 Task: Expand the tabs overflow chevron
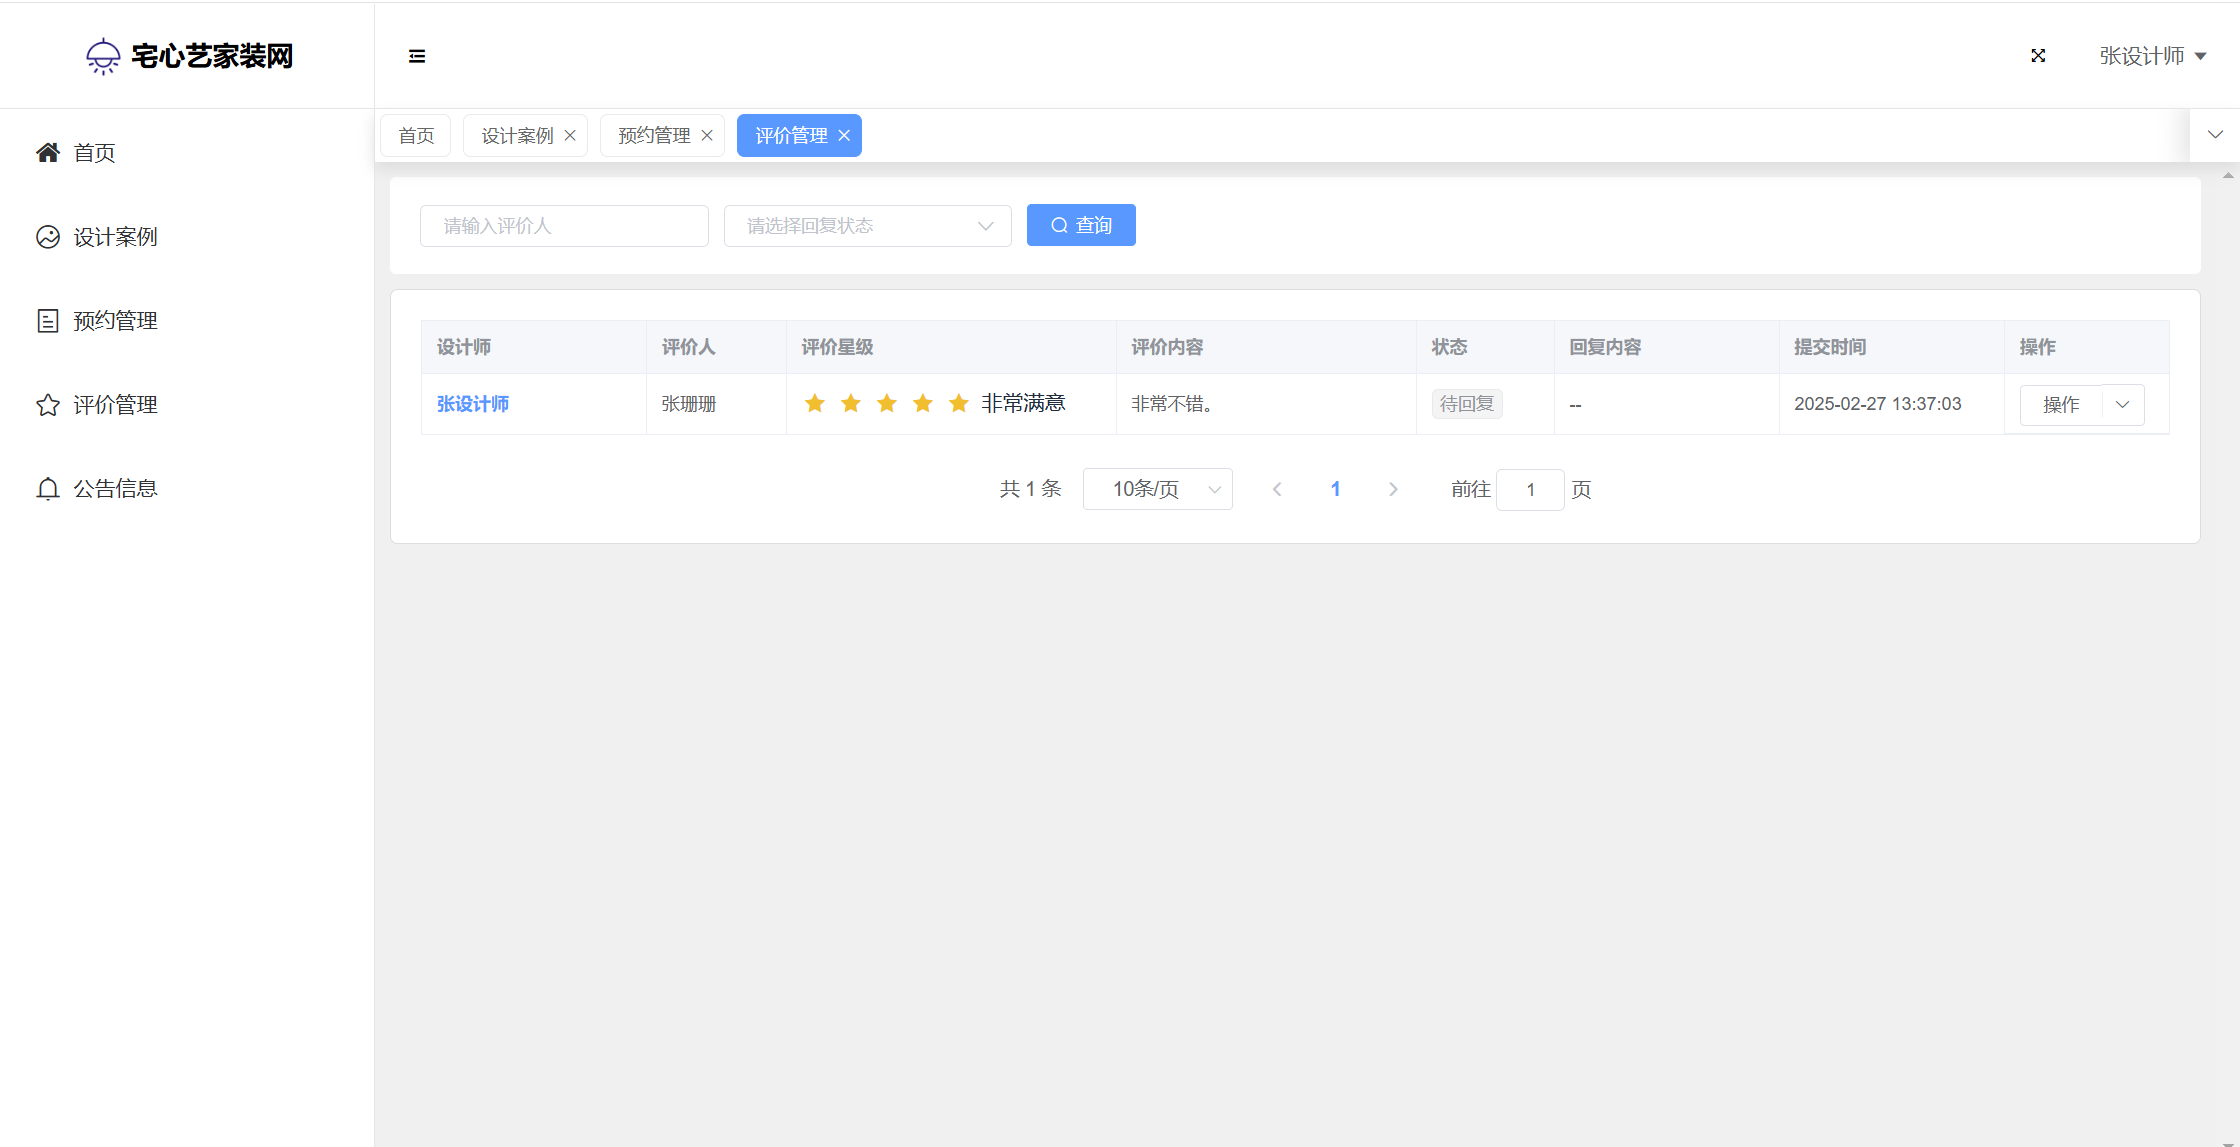pyautogui.click(x=2215, y=135)
